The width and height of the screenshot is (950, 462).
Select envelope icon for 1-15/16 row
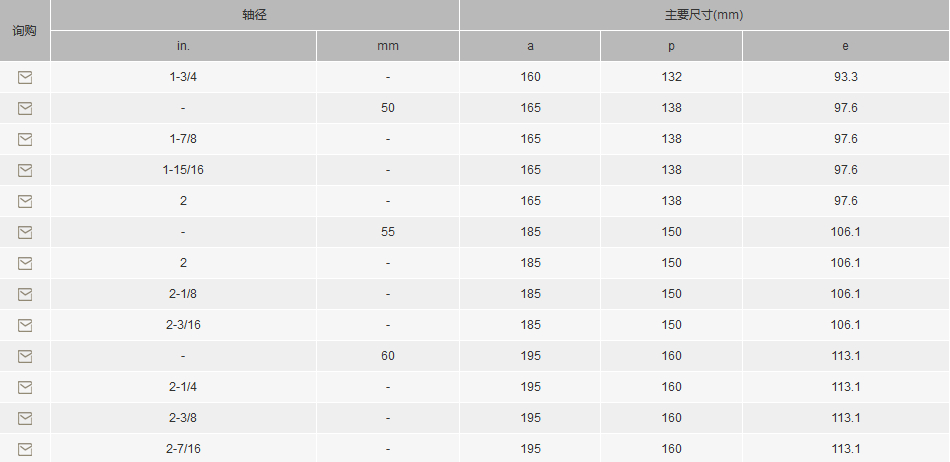click(x=25, y=170)
